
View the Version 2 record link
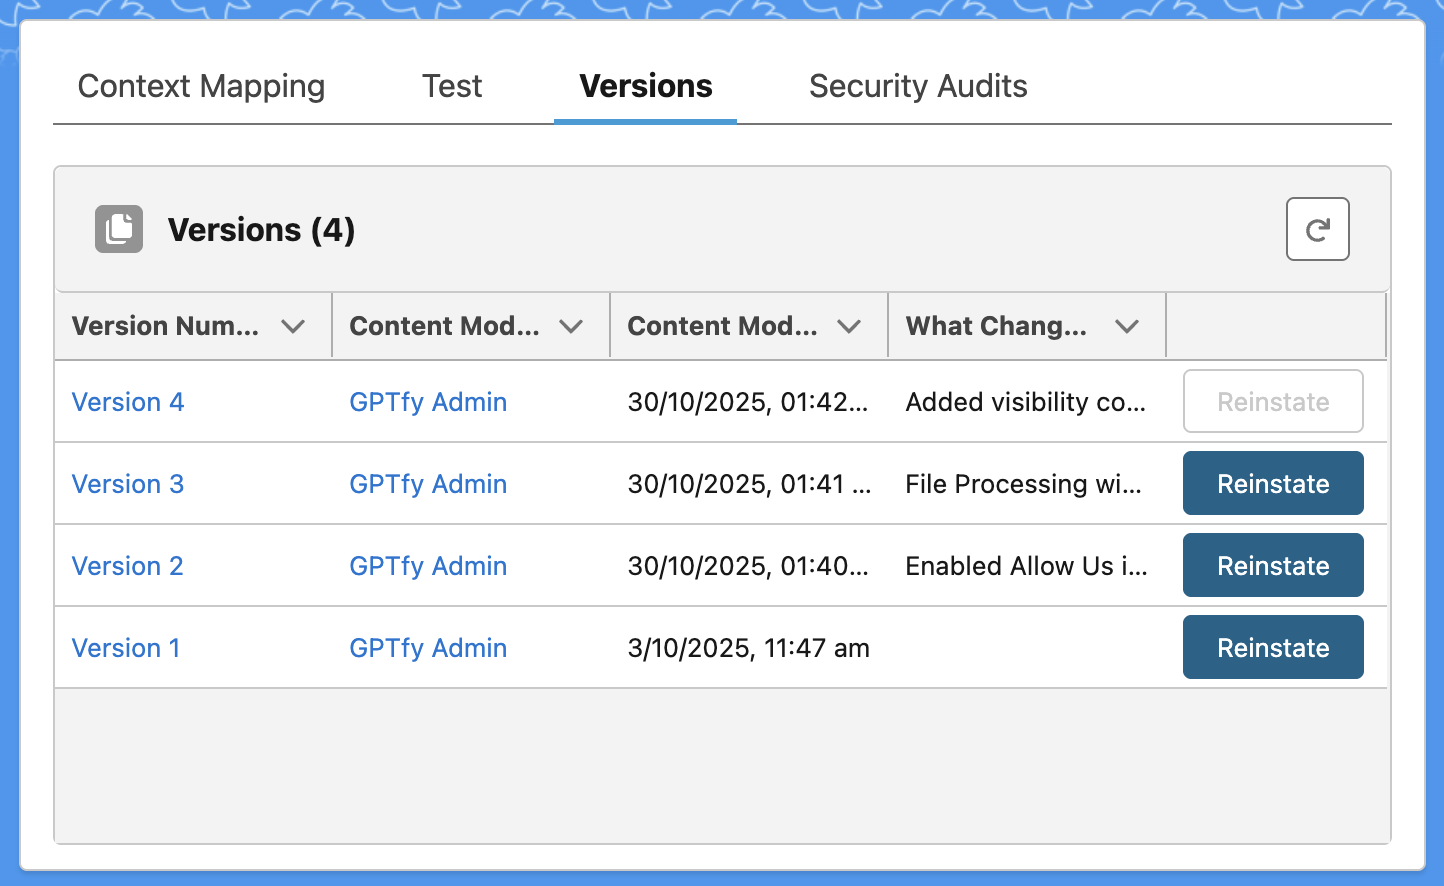128,566
